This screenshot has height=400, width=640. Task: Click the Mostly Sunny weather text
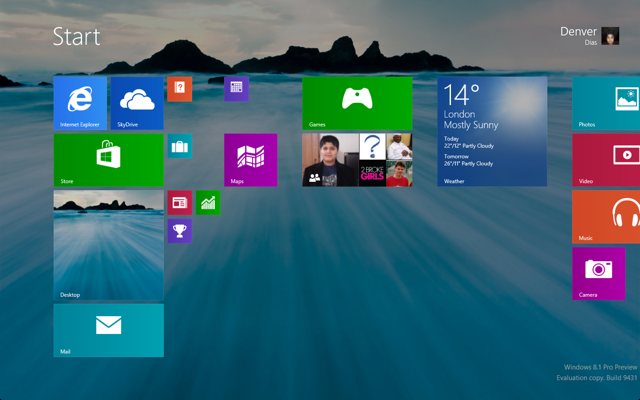pos(471,125)
